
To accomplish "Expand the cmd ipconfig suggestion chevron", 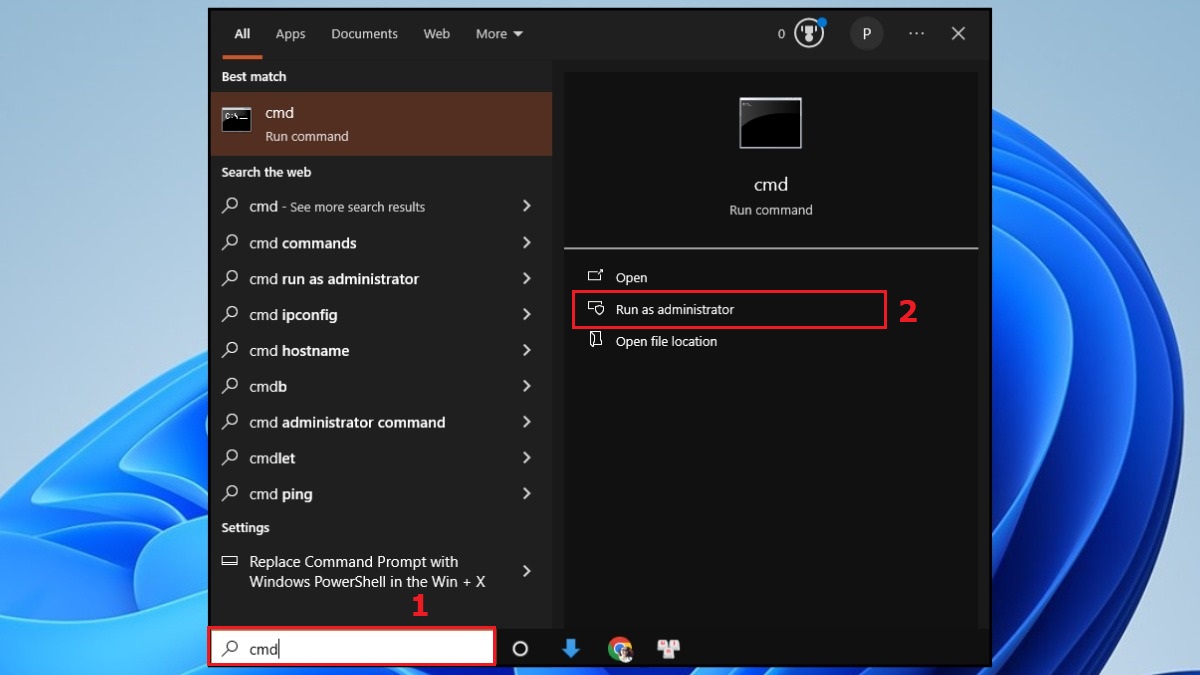I will [526, 314].
